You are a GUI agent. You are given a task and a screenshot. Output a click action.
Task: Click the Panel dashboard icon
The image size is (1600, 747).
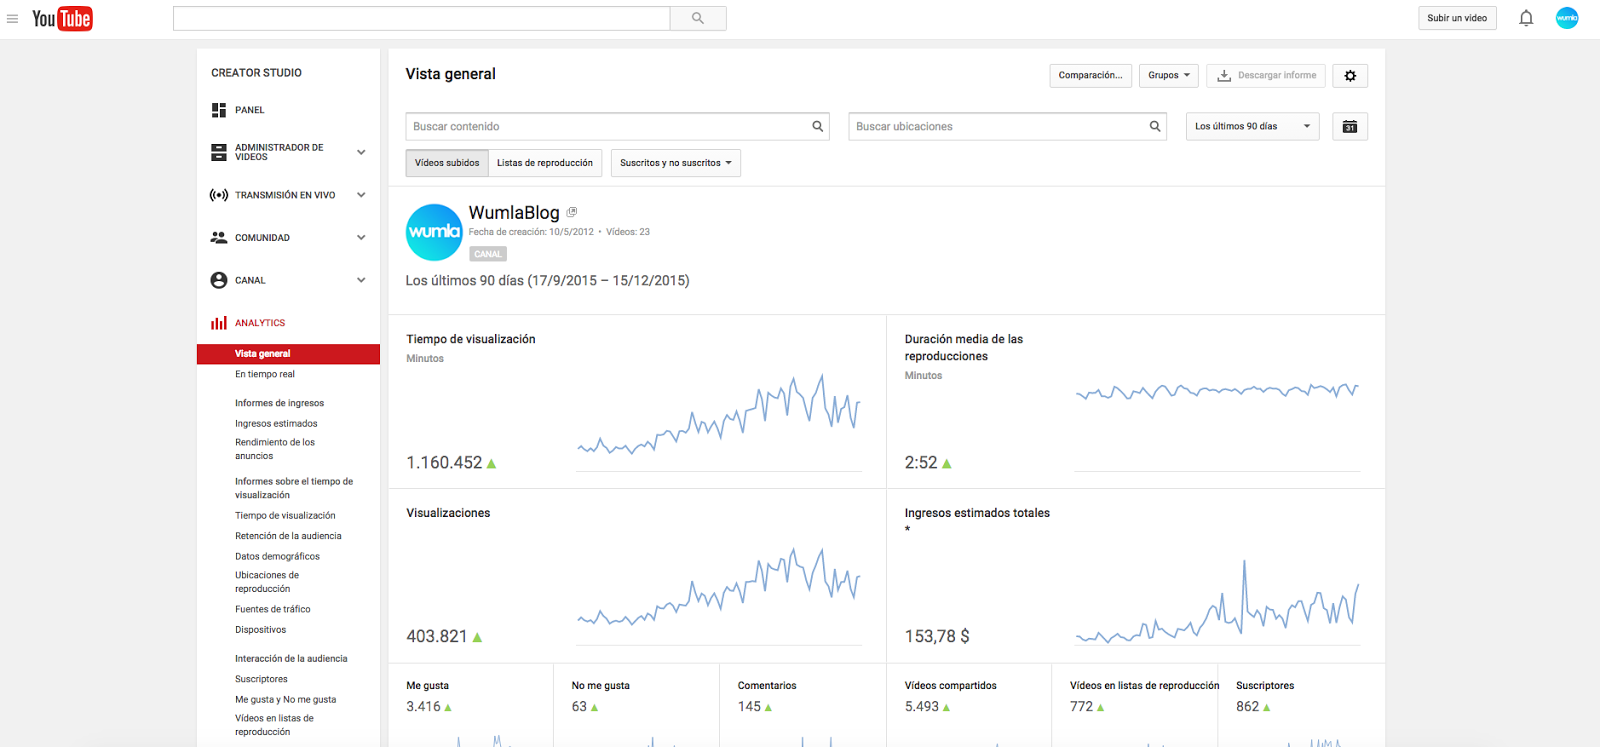tap(219, 110)
